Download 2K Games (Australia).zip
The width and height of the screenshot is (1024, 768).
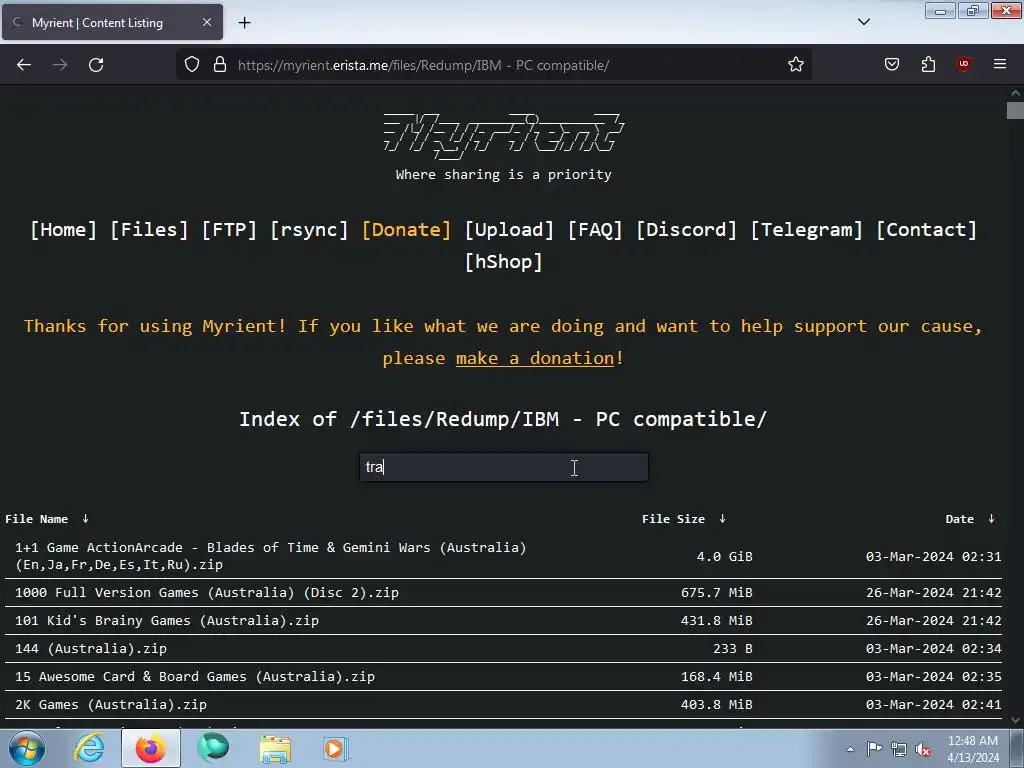(x=110, y=705)
